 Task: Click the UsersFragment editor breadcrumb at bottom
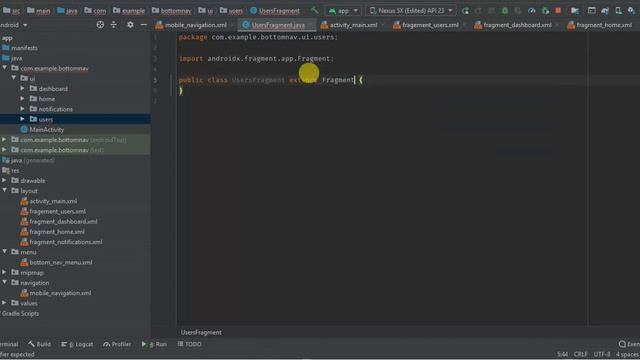201,332
